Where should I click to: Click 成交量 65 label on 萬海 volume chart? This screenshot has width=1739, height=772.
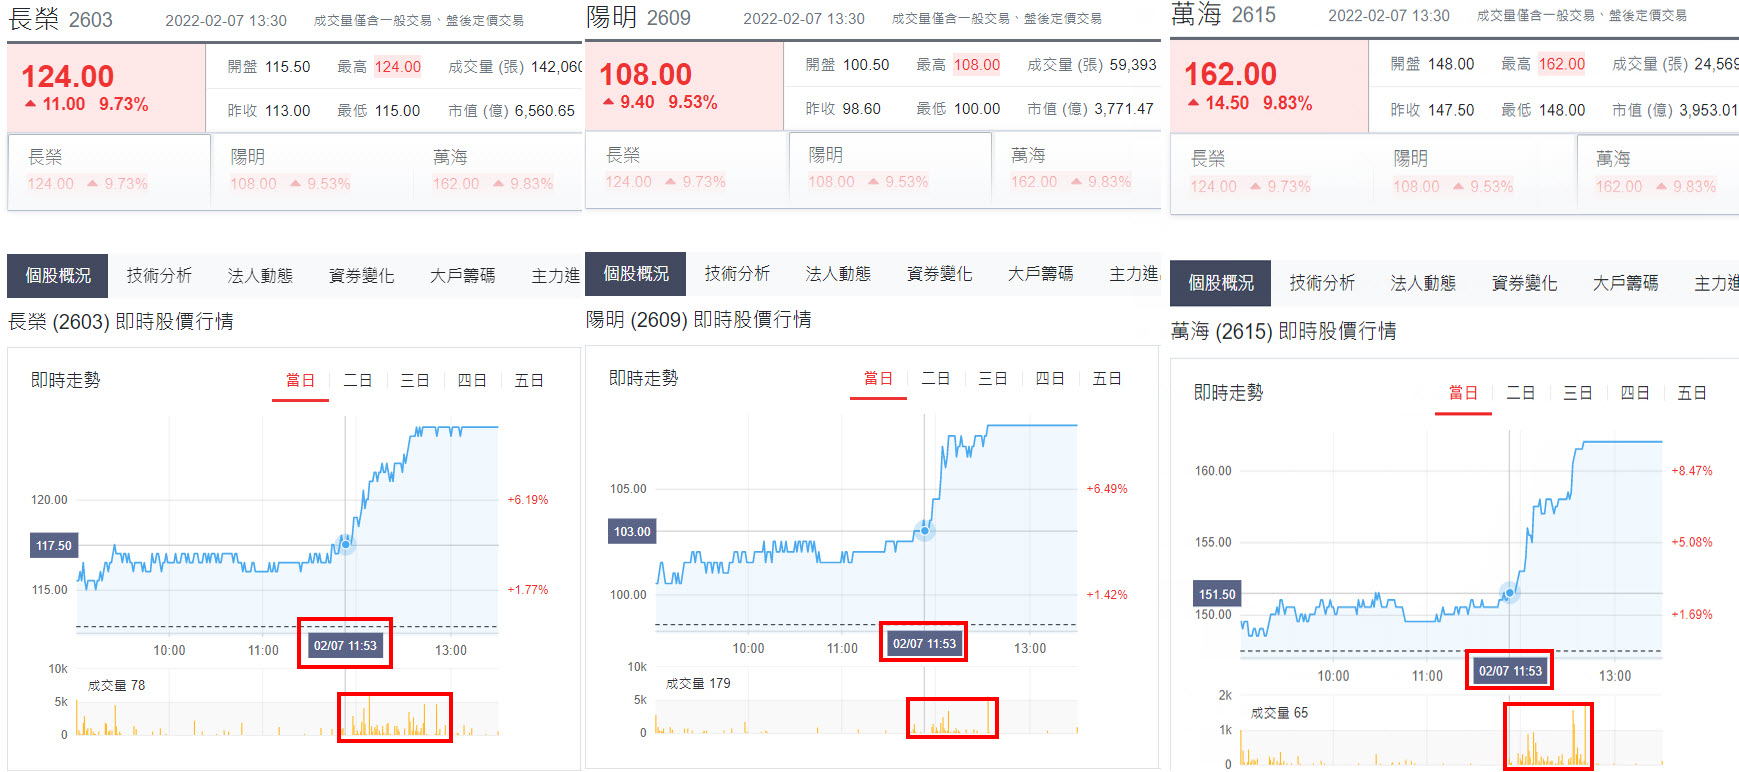[1279, 713]
